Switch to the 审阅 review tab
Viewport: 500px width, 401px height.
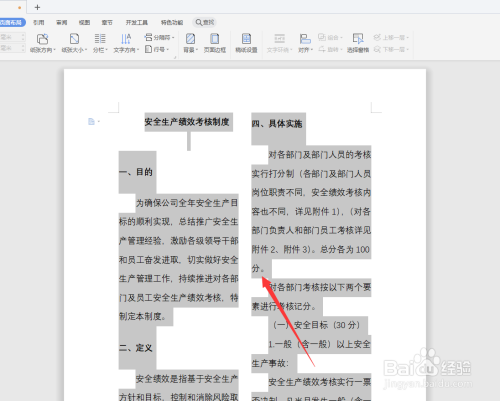tap(62, 22)
